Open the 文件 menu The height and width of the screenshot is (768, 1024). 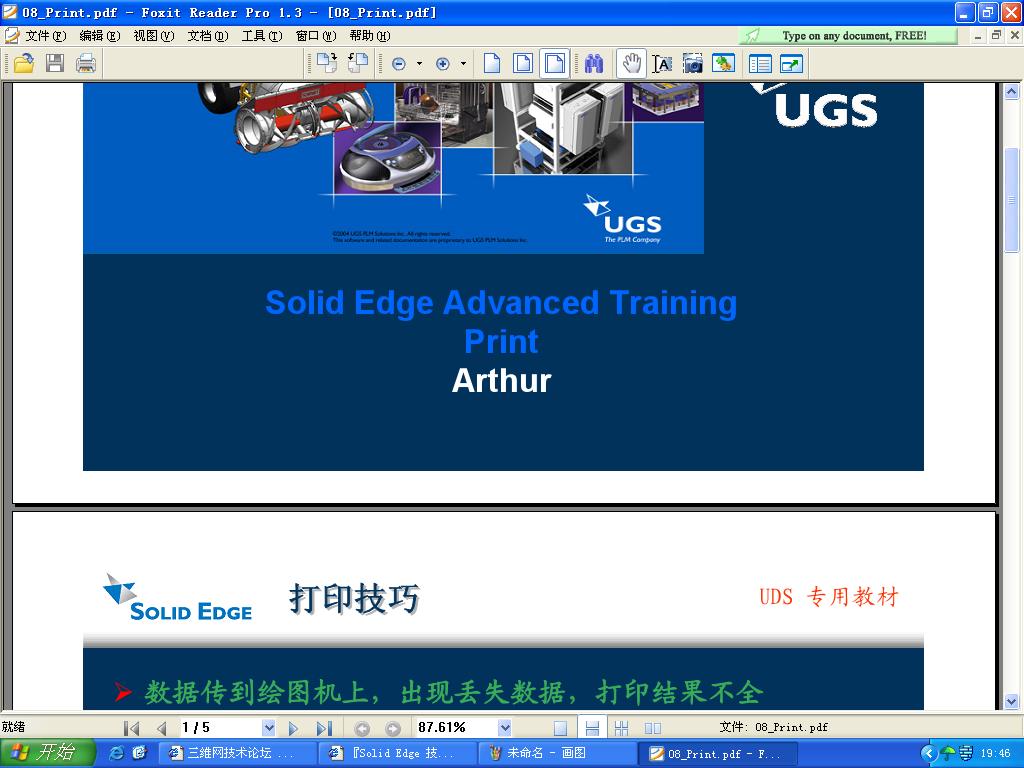click(x=46, y=36)
